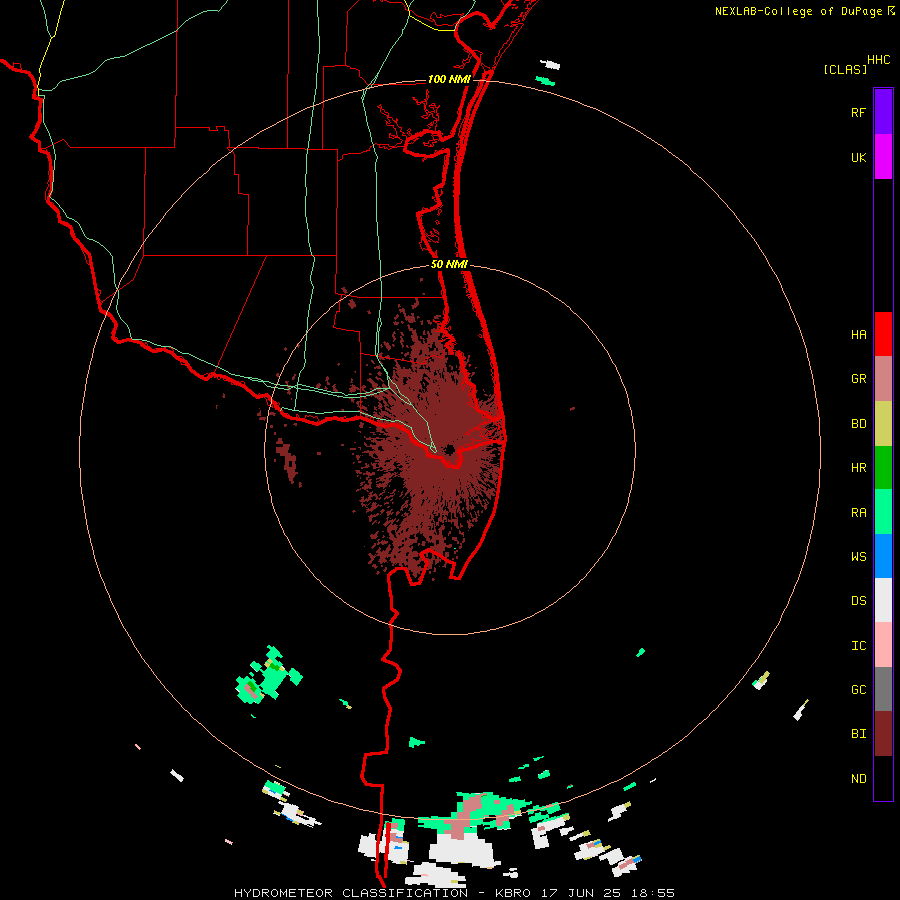
Task: Click the RA bright green swatch
Action: point(883,512)
